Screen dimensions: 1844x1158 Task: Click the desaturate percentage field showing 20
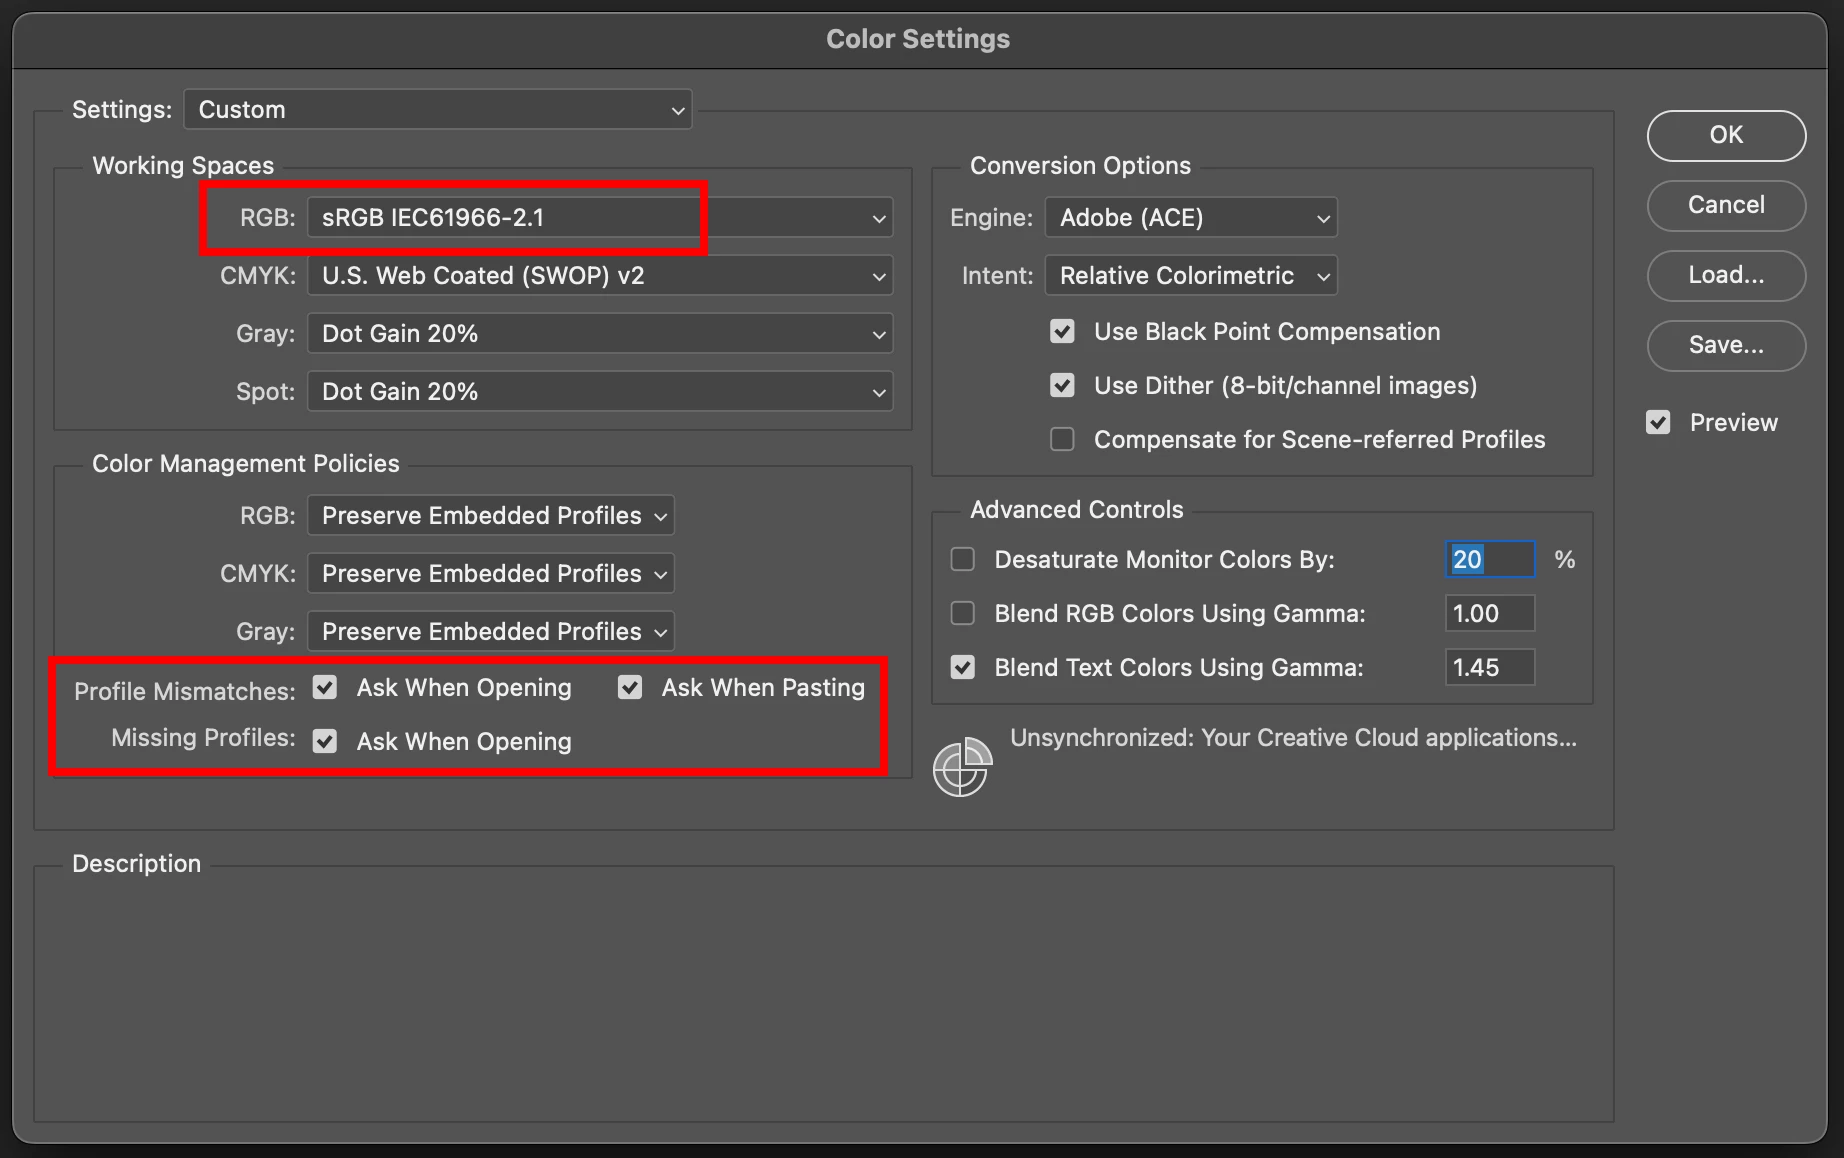(1490, 559)
